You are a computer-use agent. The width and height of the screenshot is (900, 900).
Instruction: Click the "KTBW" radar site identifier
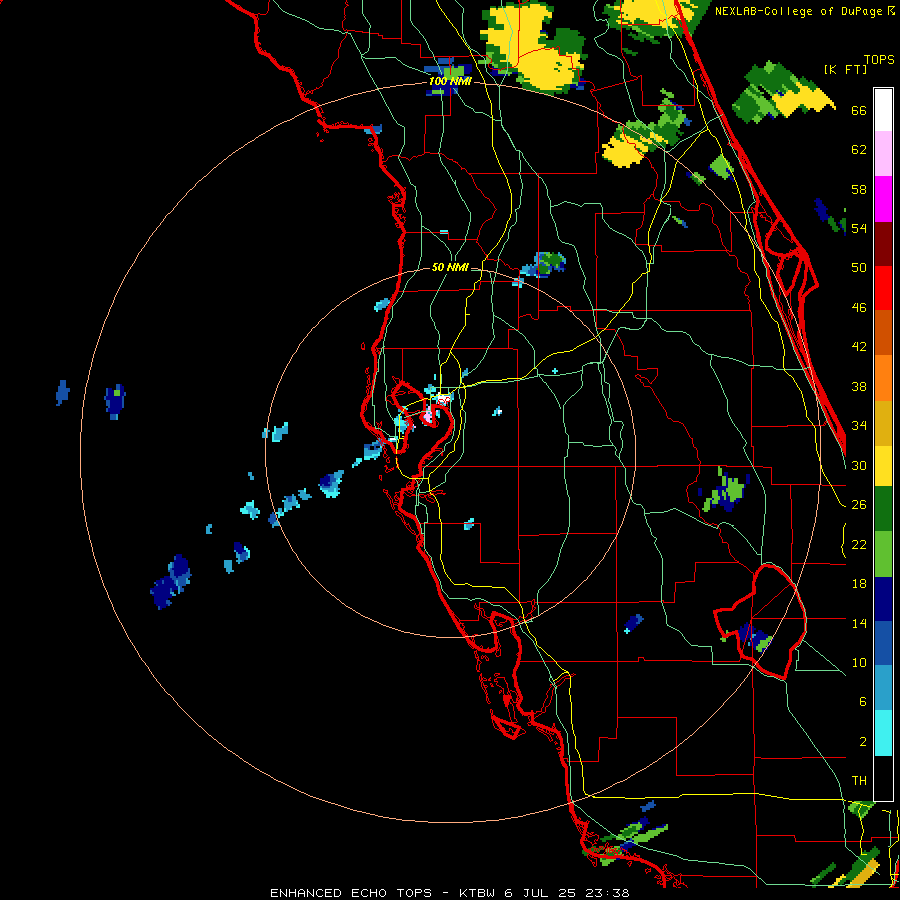479,893
